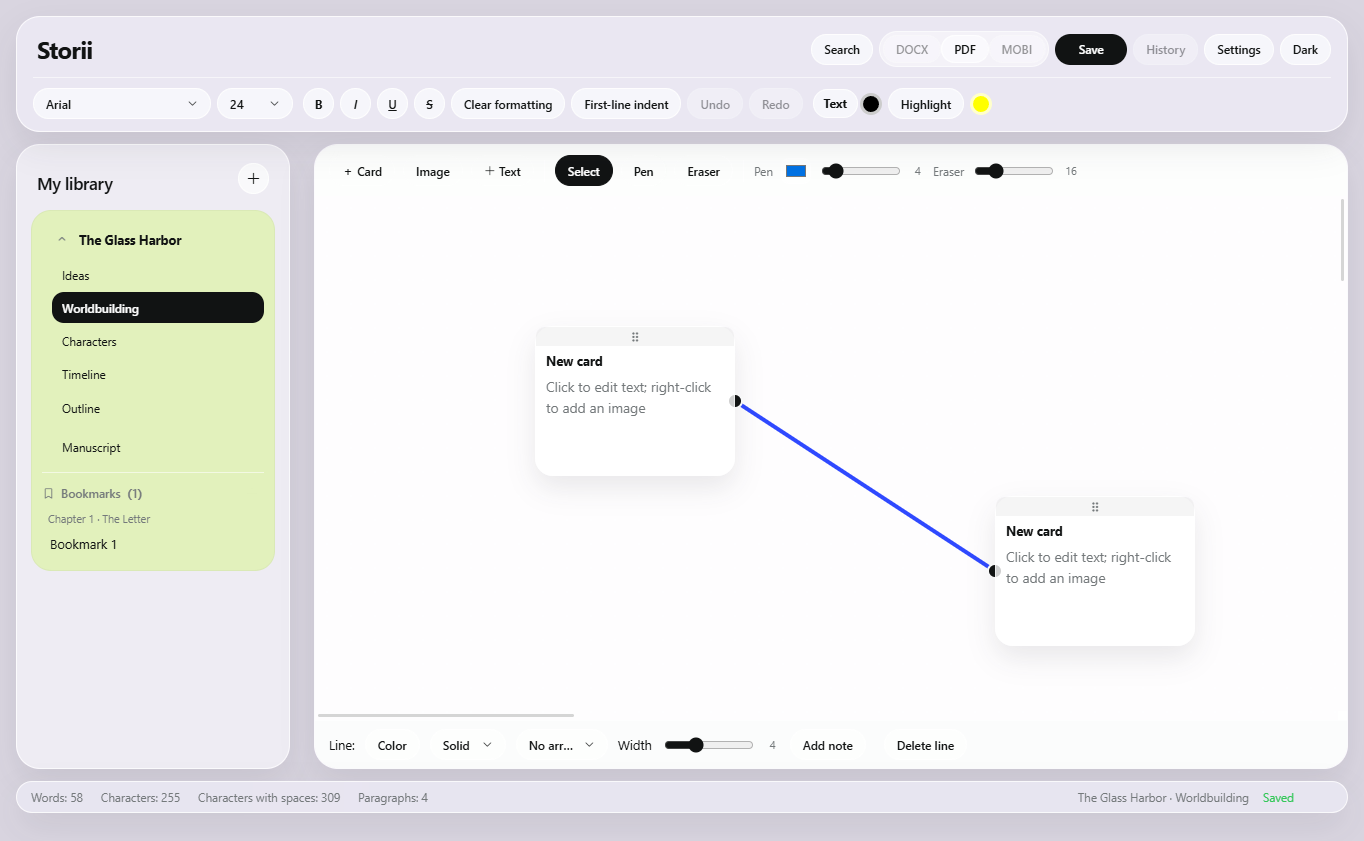This screenshot has height=841, width=1364.
Task: Switch to Dark mode
Action: pyautogui.click(x=1305, y=50)
